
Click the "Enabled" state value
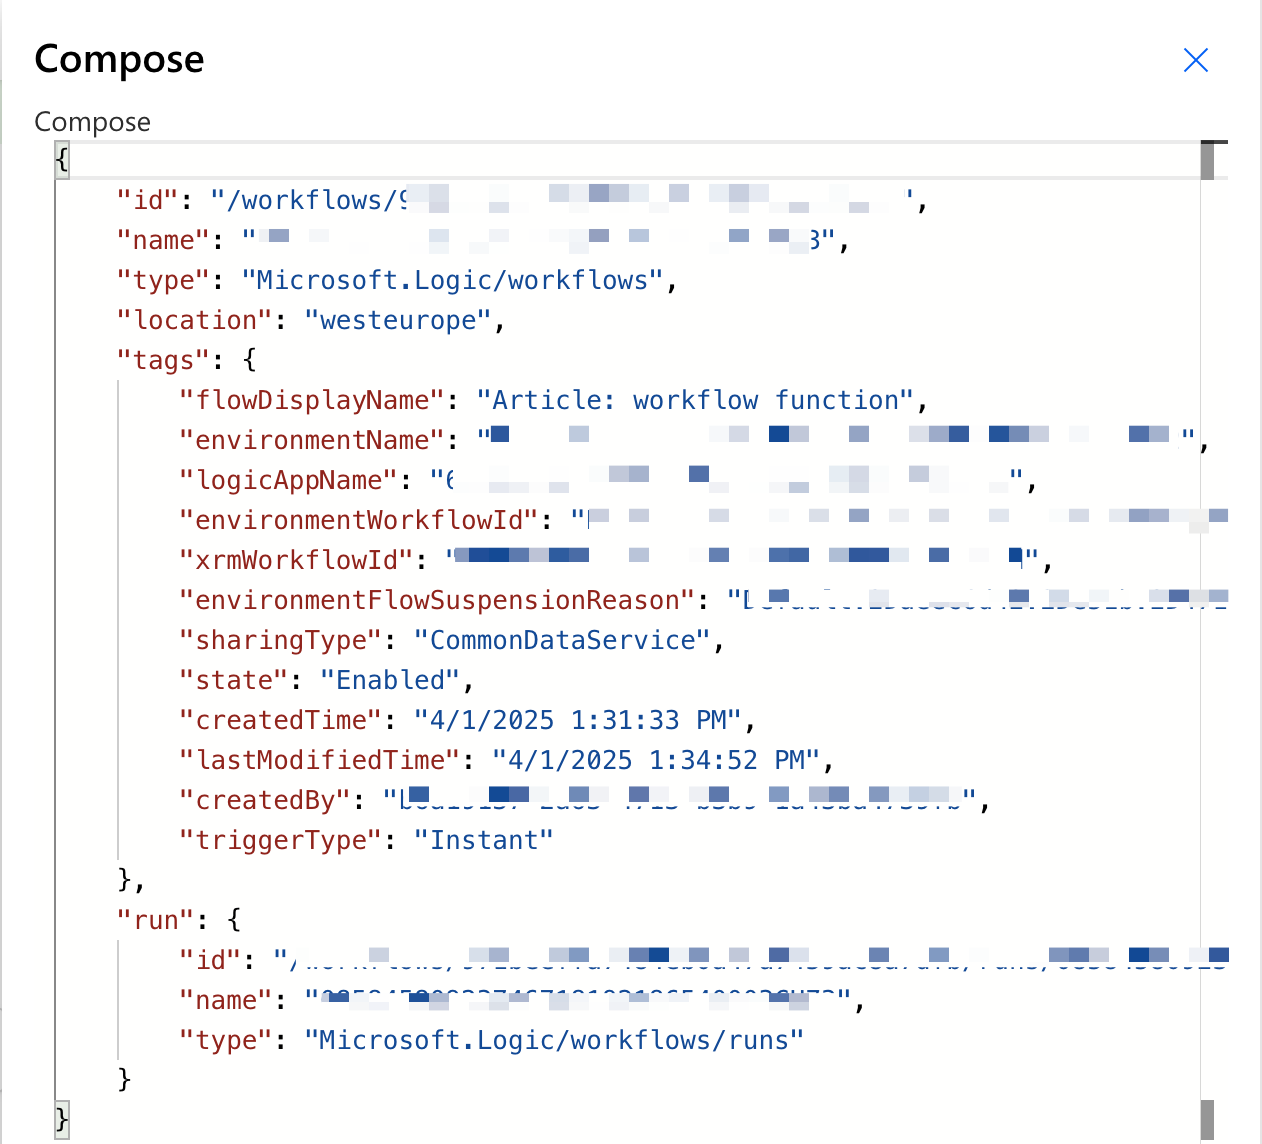[390, 680]
